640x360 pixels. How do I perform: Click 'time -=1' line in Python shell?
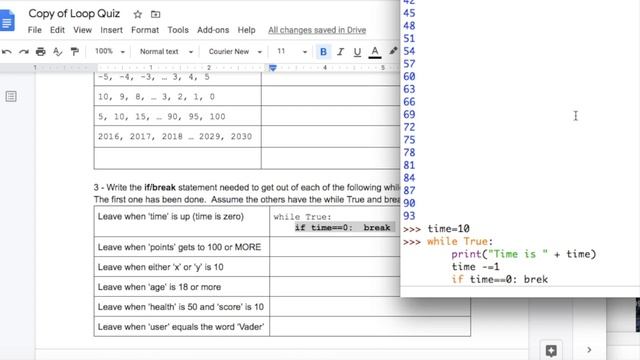pyautogui.click(x=476, y=267)
